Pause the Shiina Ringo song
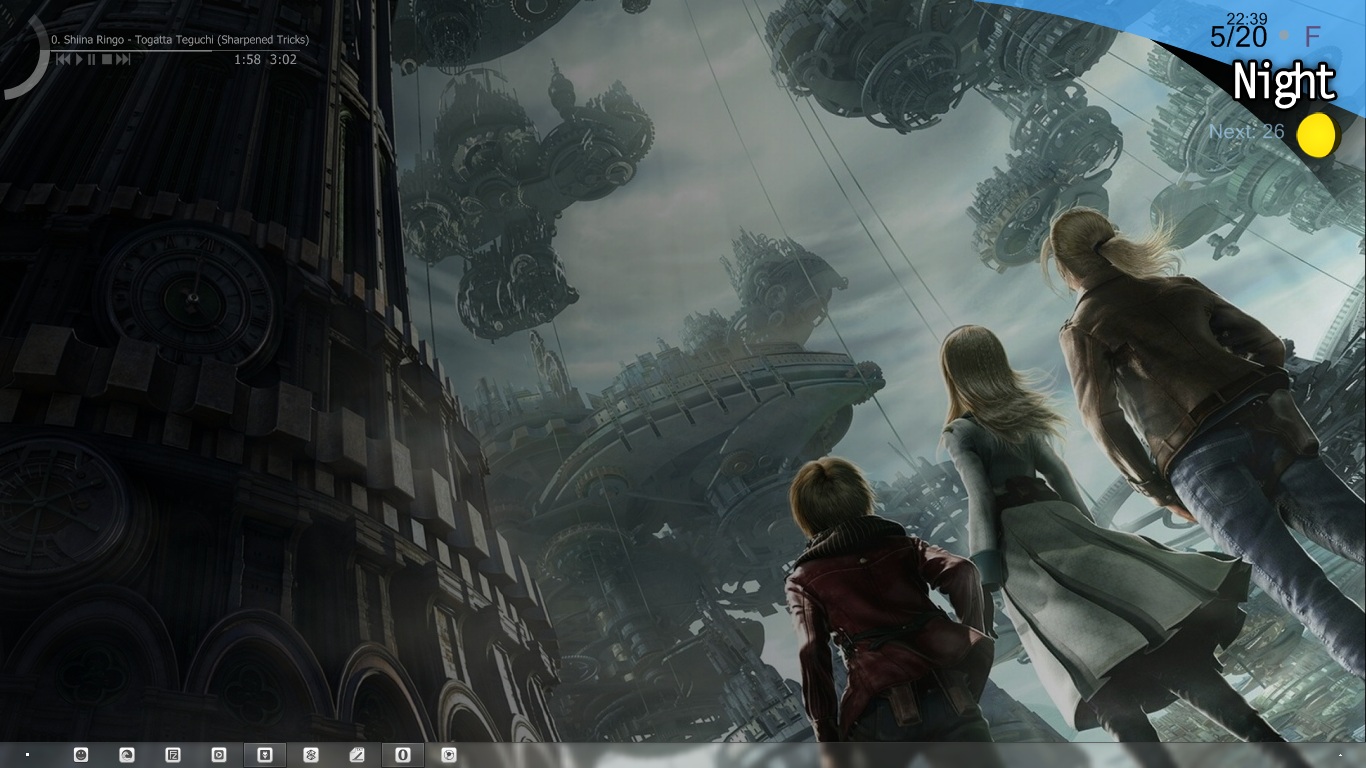1366x768 pixels. [91, 59]
